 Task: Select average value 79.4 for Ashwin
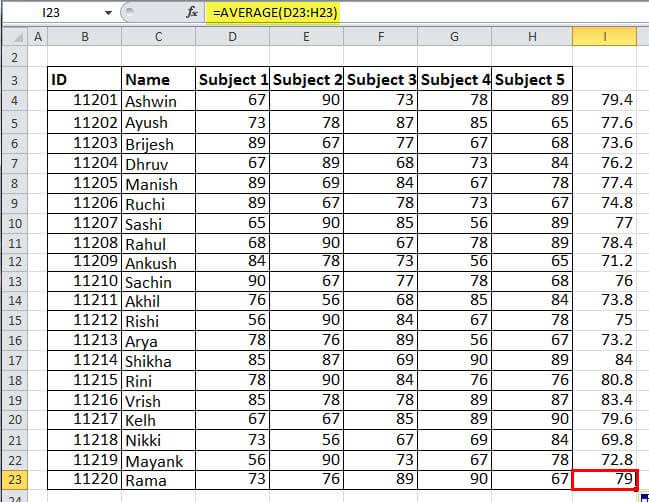[x=605, y=101]
